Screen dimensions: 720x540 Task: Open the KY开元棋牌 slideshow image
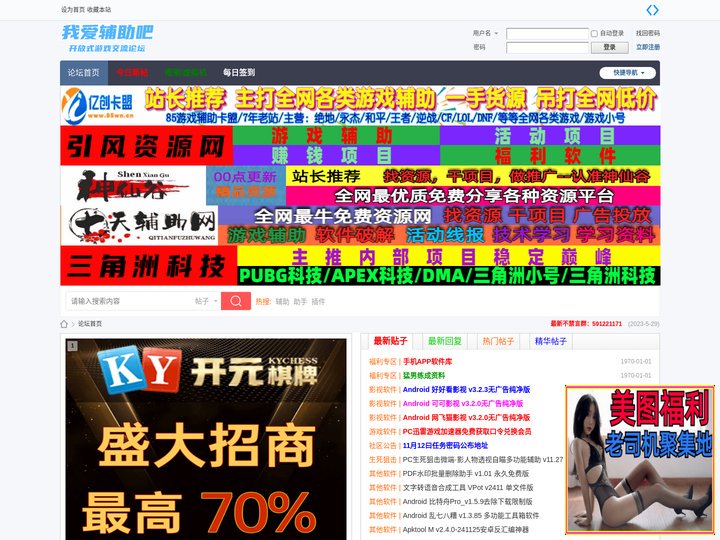tap(206, 439)
